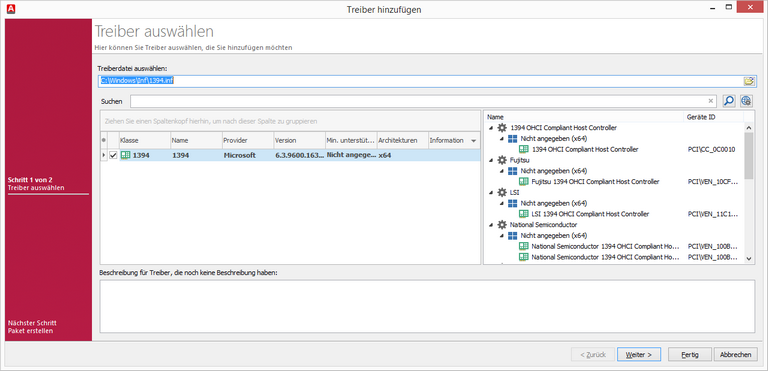The width and height of the screenshot is (768, 371).
Task: Click the device tree scrollbar up arrow
Action: (x=749, y=127)
